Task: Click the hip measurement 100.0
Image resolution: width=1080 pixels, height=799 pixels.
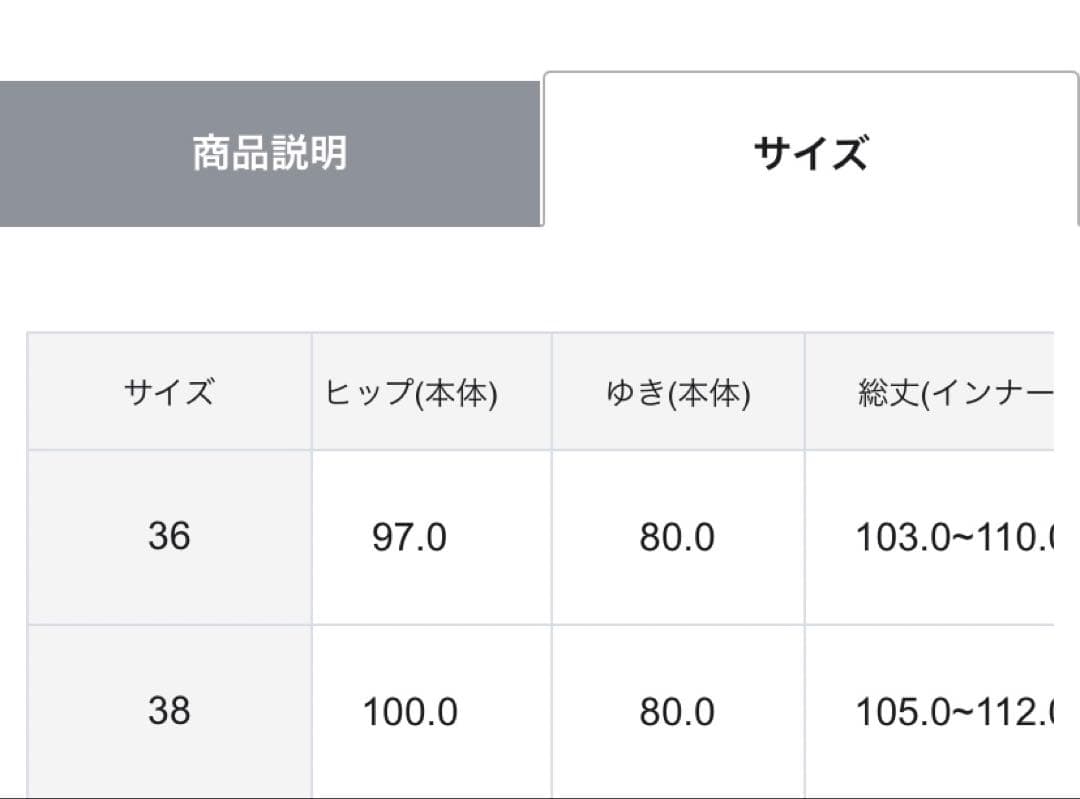Action: tap(408, 711)
